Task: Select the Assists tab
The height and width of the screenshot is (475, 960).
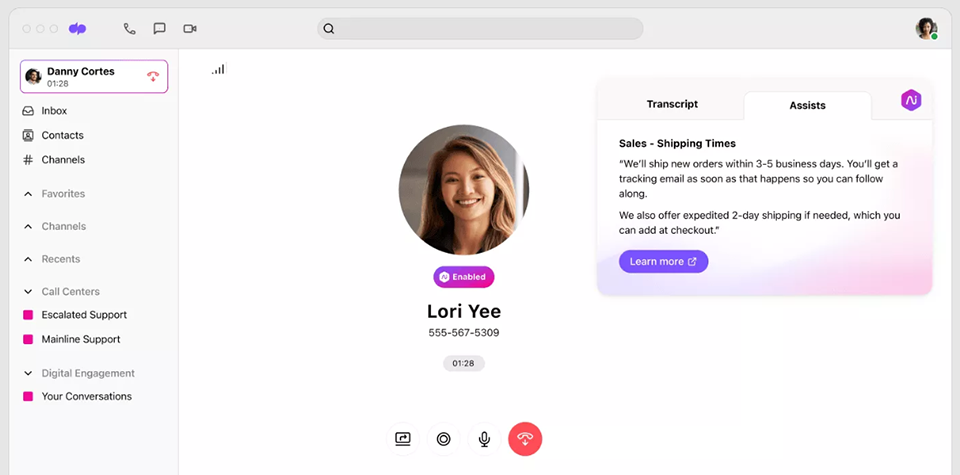Action: 807,105
